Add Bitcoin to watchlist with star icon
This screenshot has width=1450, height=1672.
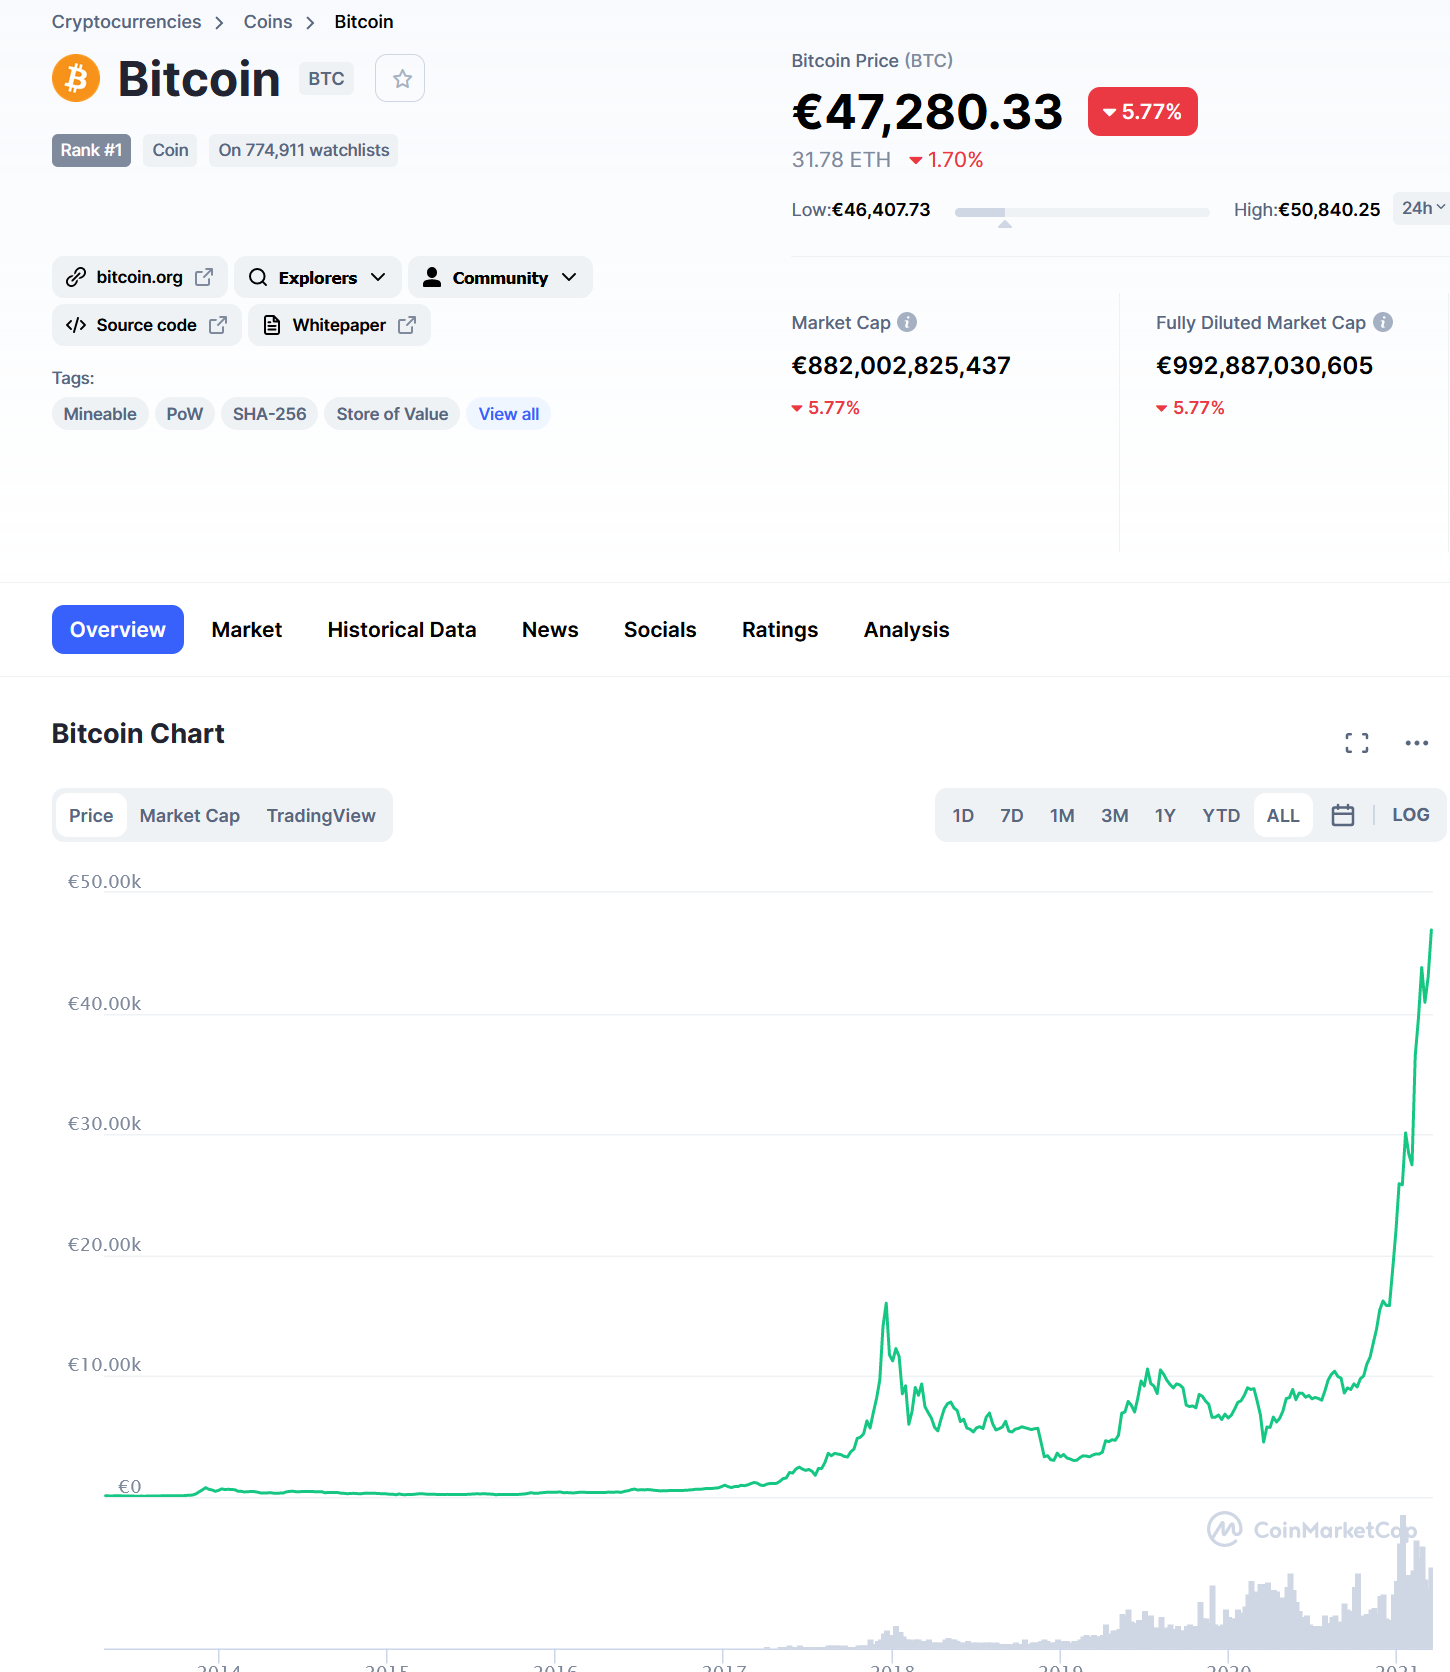tap(400, 78)
